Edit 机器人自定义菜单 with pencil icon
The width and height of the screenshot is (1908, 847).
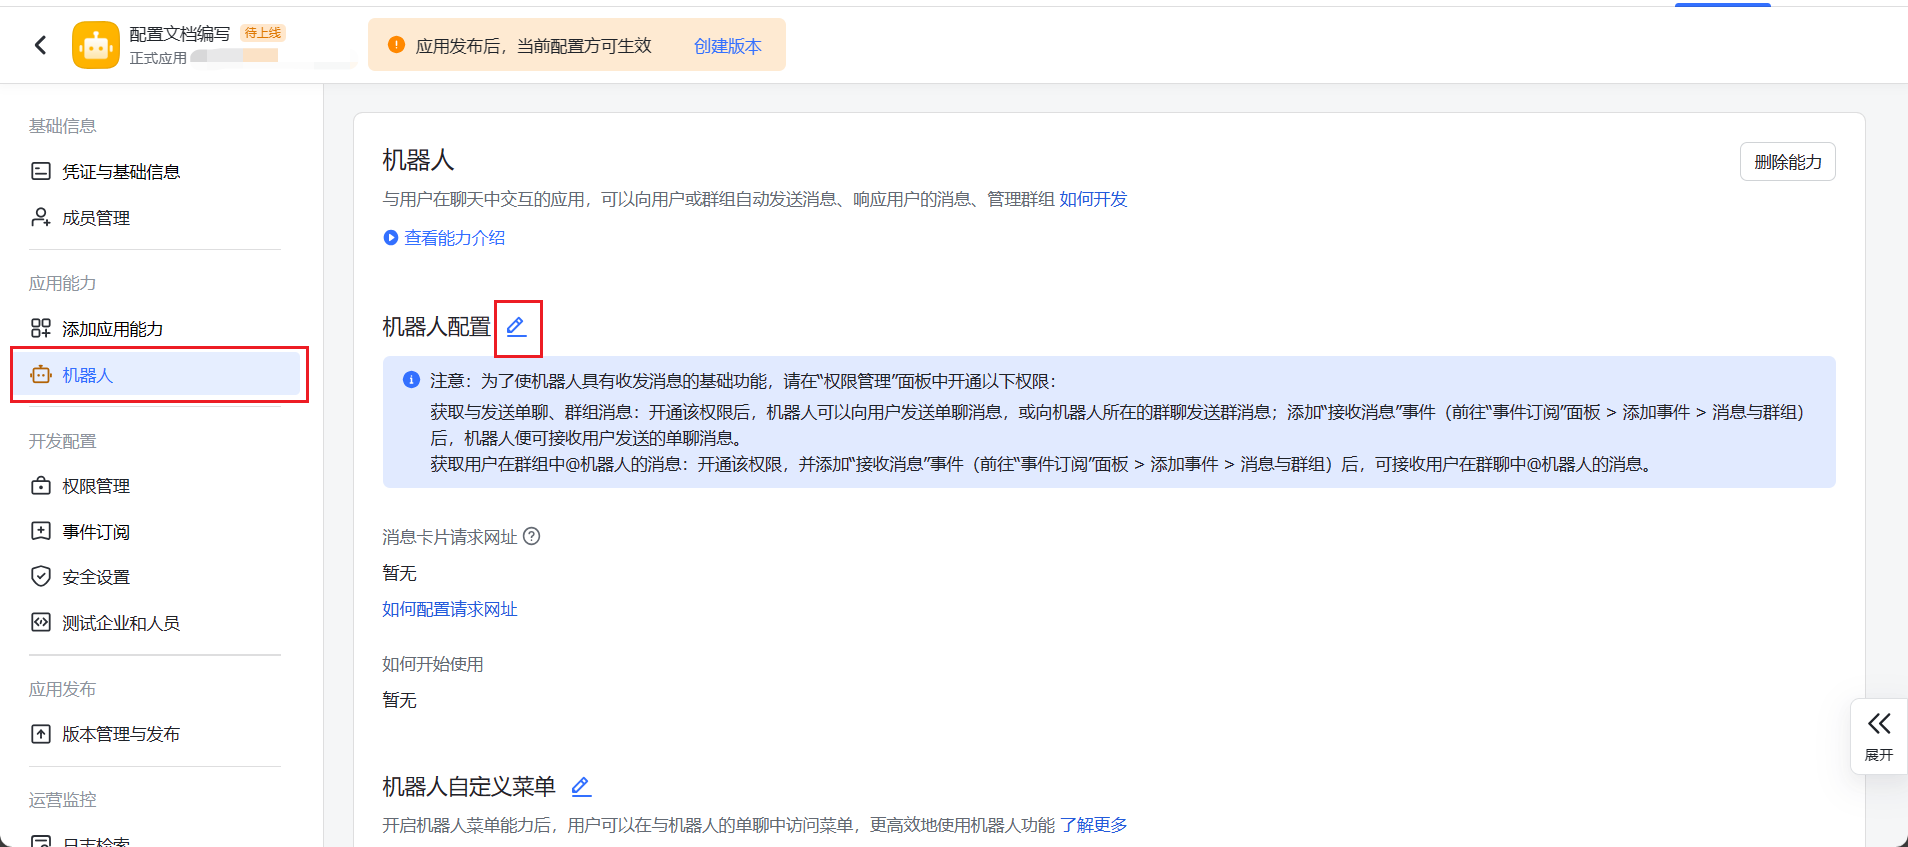pos(581,787)
